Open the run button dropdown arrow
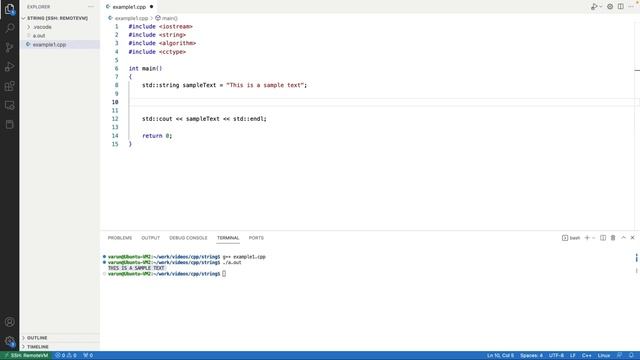This screenshot has width=640, height=360. click(x=600, y=7)
